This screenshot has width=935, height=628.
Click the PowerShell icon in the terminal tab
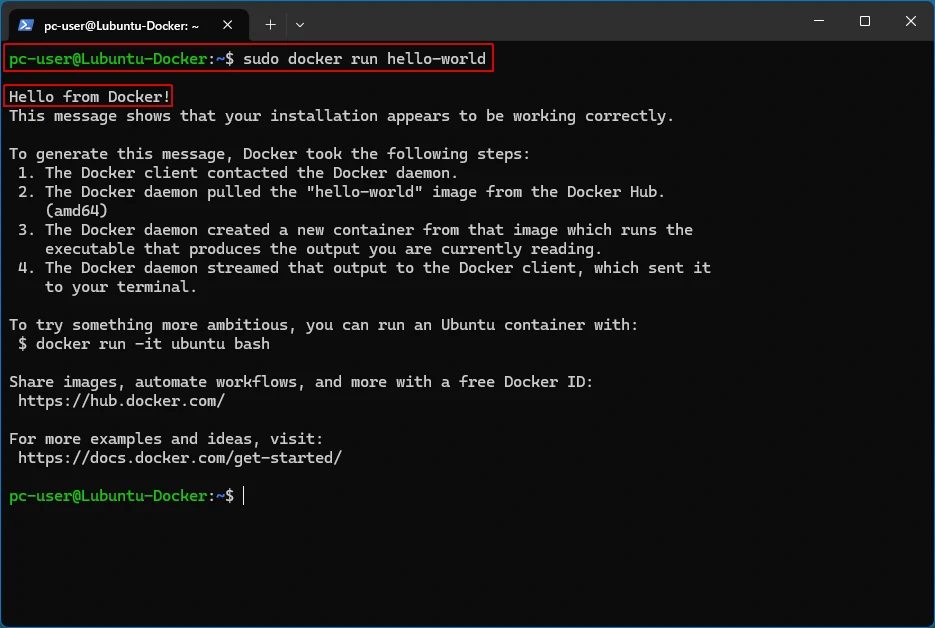click(27, 24)
